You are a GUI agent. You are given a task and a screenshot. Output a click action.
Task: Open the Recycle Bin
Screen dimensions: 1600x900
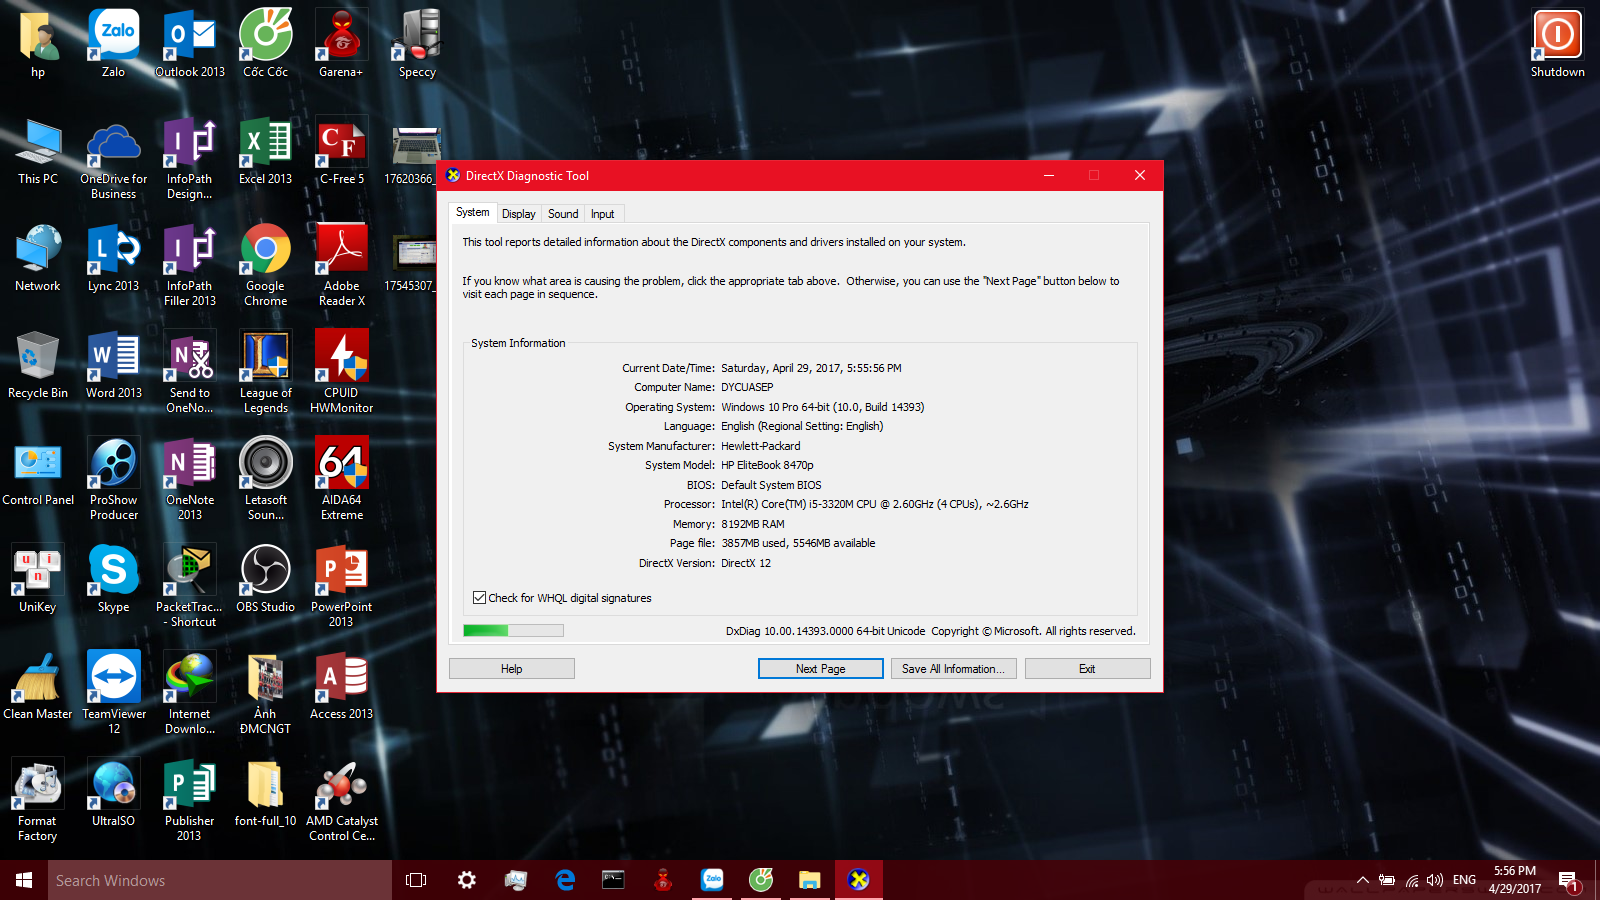tap(38, 365)
